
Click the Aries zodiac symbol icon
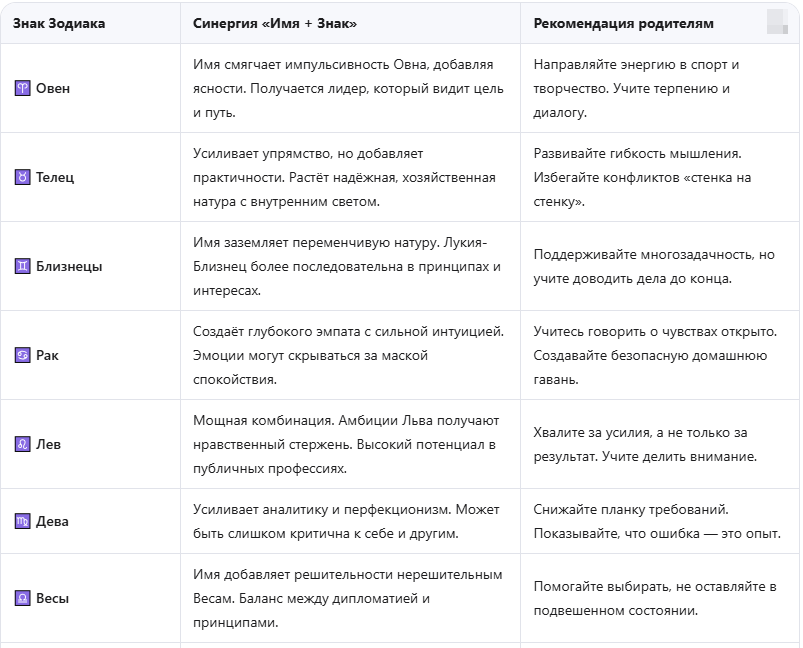(23, 89)
